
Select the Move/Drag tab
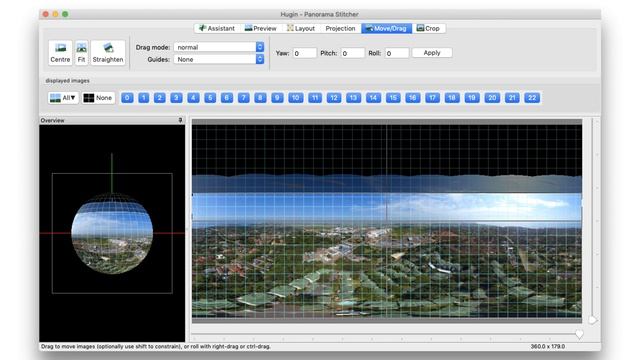386,28
